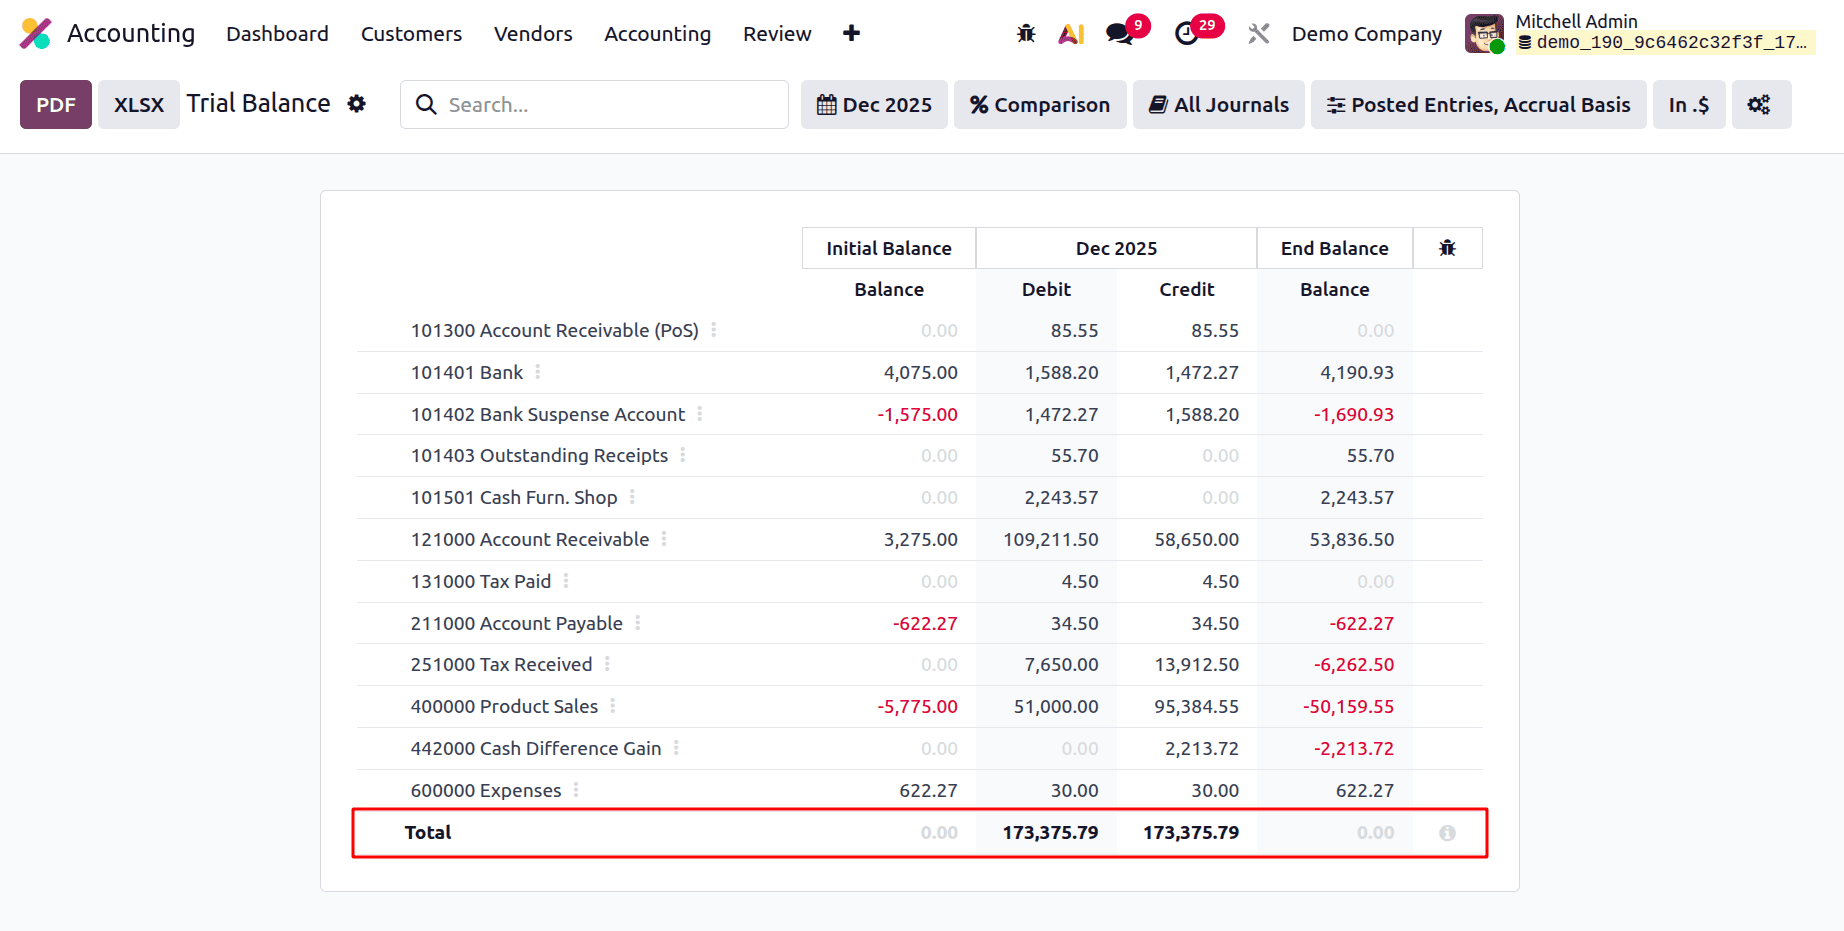Viewport: 1844px width, 931px height.
Task: Open Posted Entries, Accrual Basis options dropdown
Action: tap(1478, 105)
